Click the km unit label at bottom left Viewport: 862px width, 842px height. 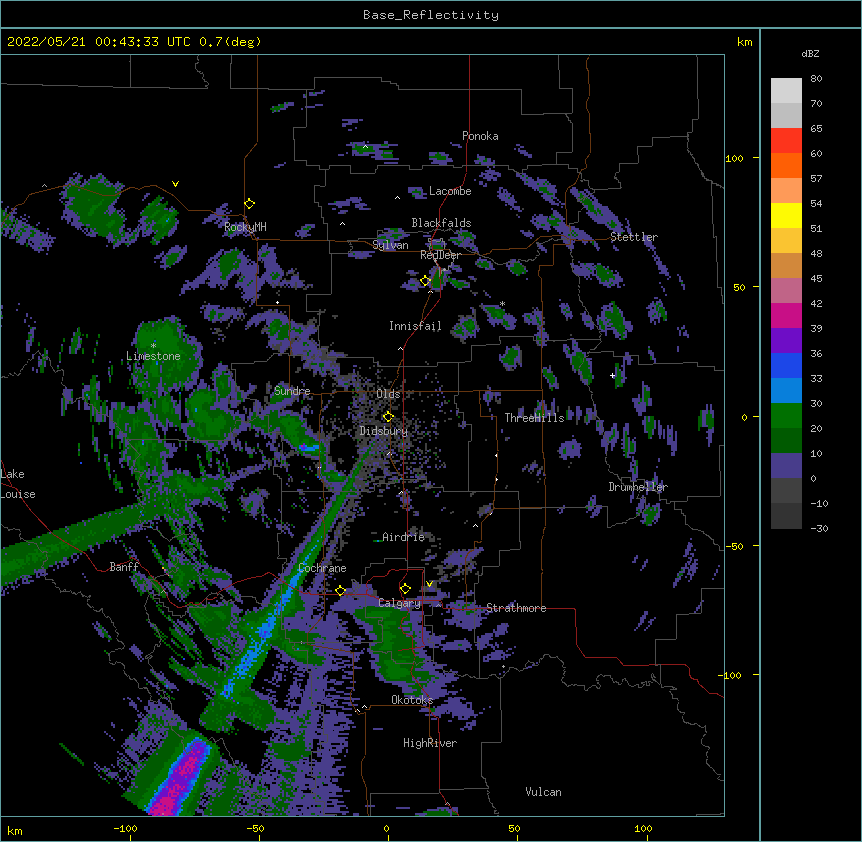click(15, 831)
